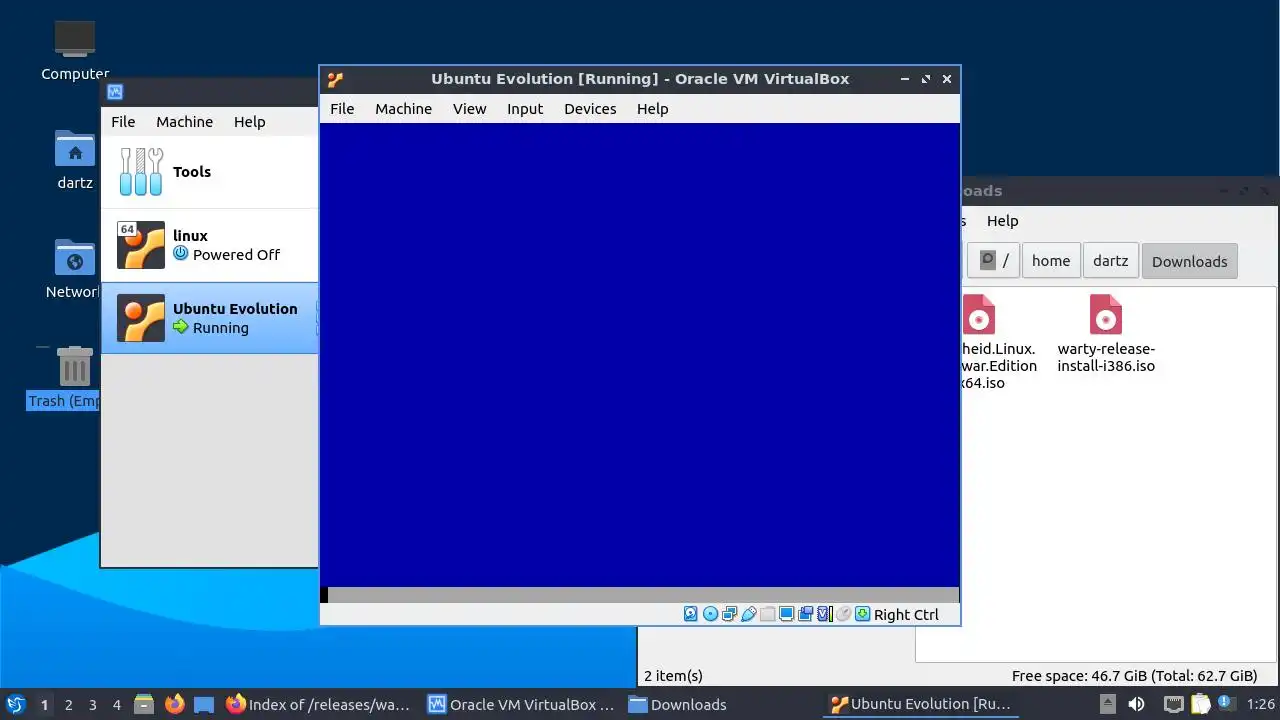Switch to Oracle VM VirtualBox taskbar entry
The width and height of the screenshot is (1280, 720).
tap(521, 704)
